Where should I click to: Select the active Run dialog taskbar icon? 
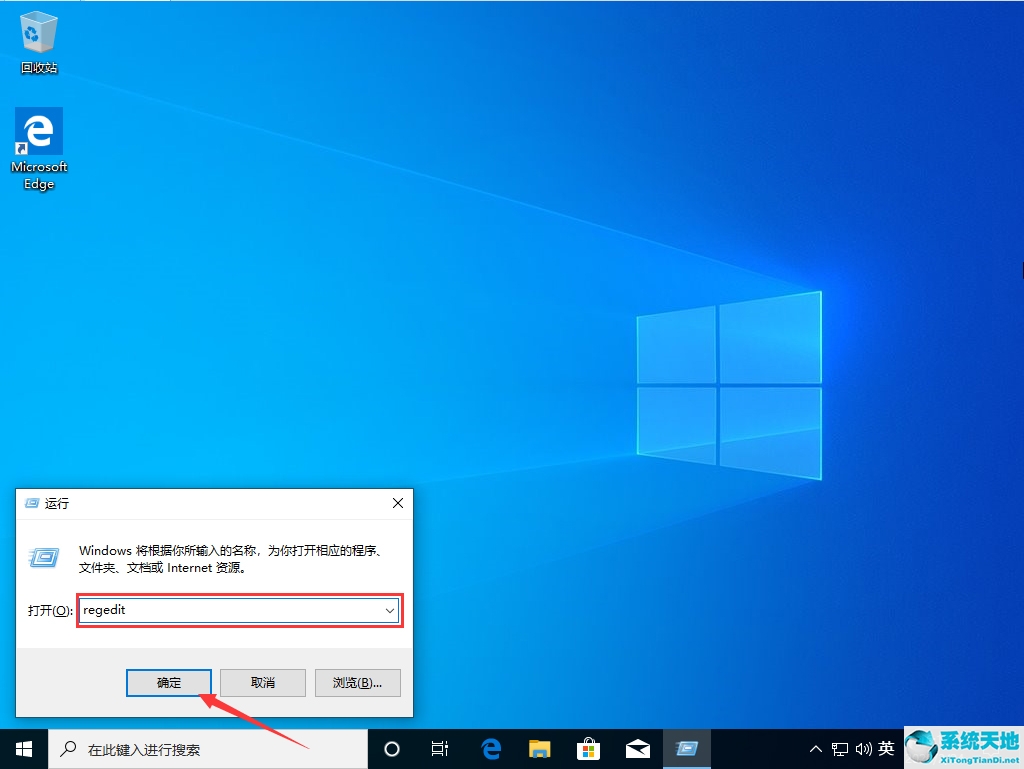click(x=687, y=748)
